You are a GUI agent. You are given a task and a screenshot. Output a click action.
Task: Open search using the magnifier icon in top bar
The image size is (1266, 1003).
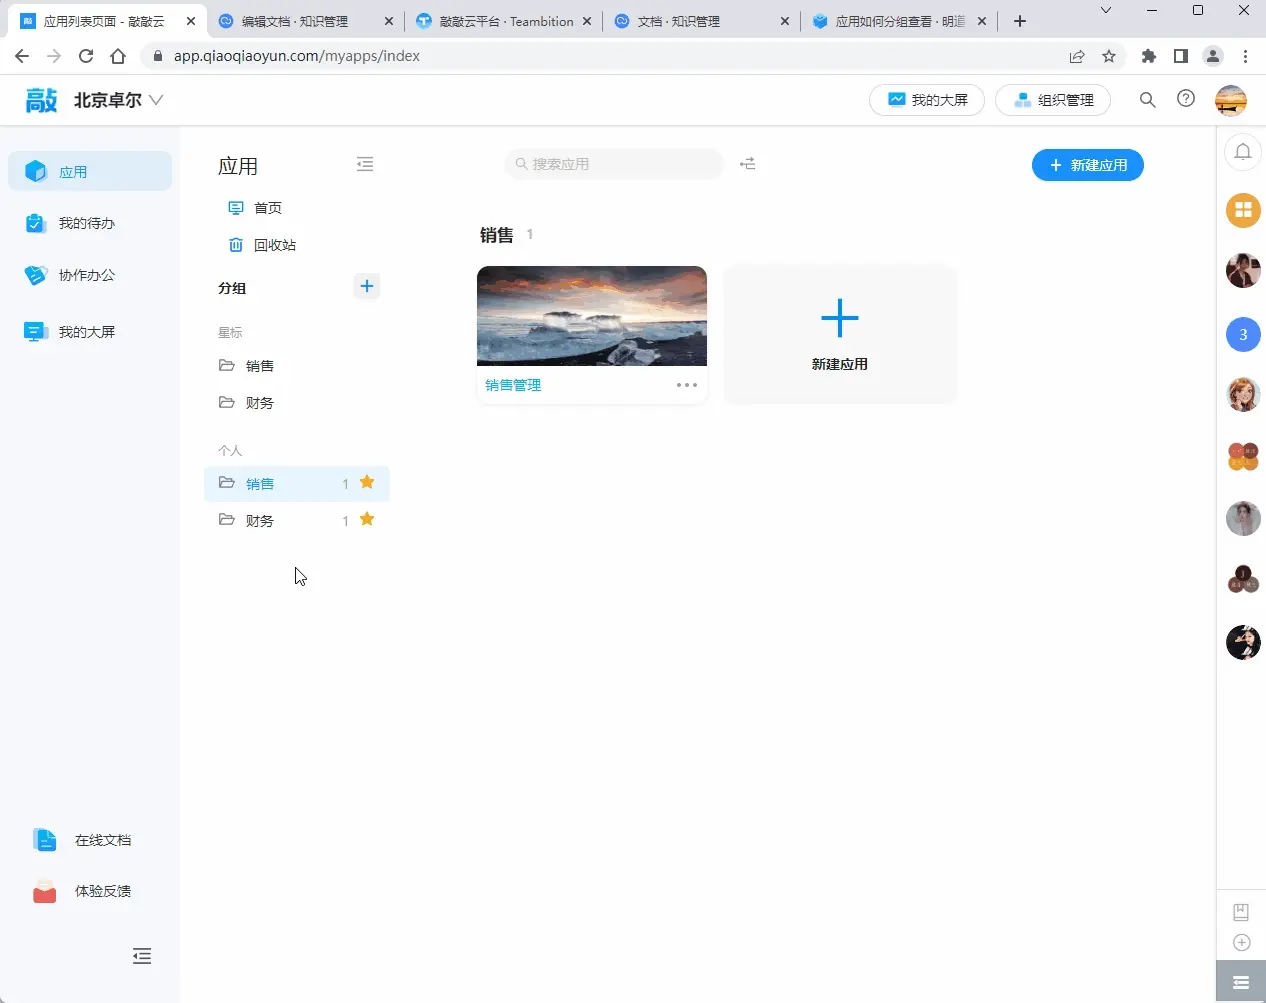pyautogui.click(x=1147, y=100)
